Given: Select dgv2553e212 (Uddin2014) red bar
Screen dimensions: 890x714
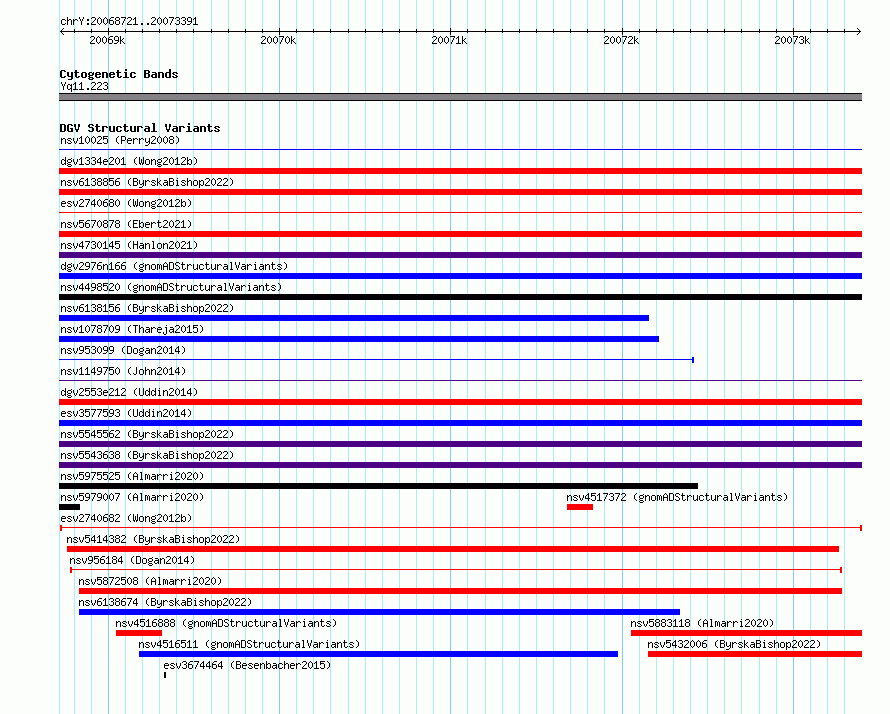Looking at the screenshot, I should pyautogui.click(x=460, y=402).
